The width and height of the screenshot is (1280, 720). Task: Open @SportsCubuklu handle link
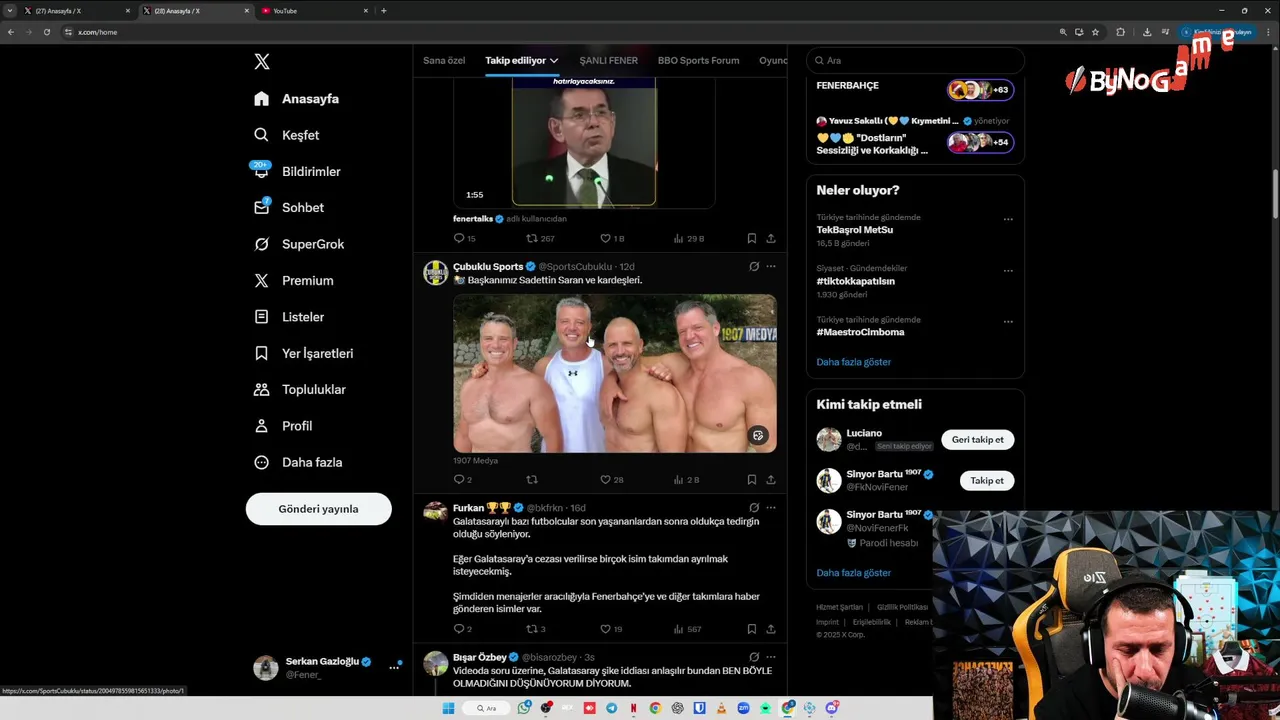[575, 267]
